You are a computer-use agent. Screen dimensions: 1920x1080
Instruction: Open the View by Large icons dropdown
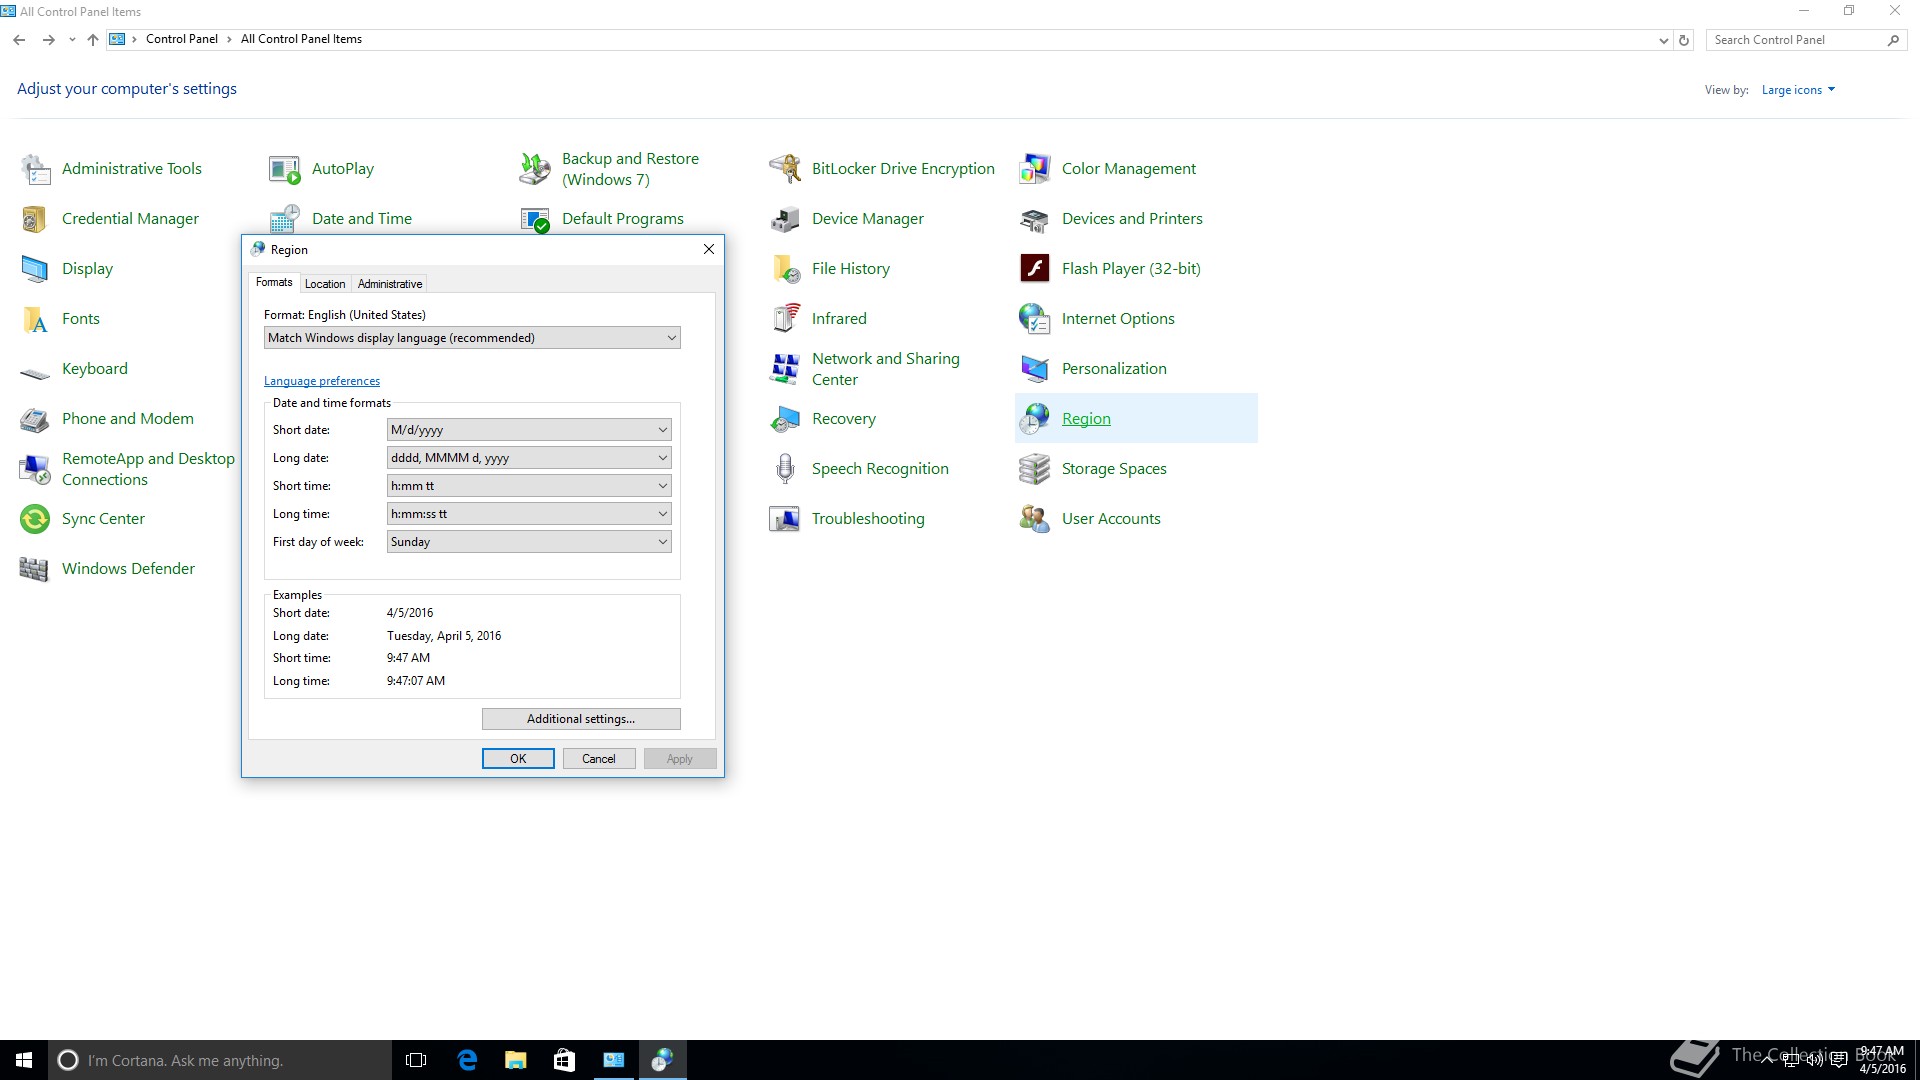[1798, 90]
